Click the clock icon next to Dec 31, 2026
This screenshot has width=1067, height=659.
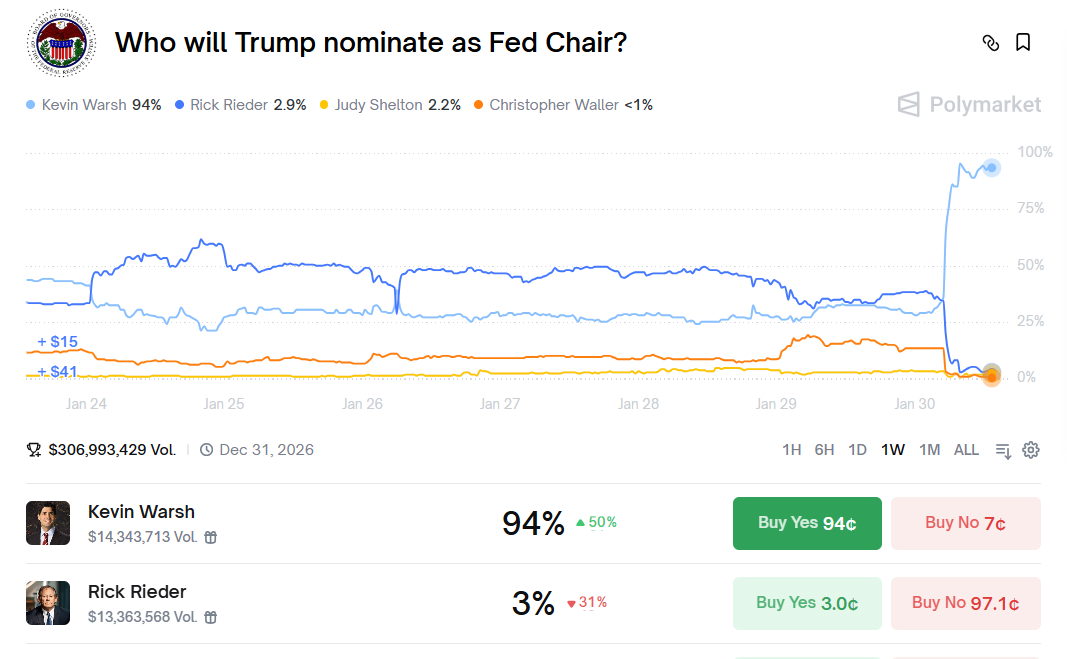206,450
